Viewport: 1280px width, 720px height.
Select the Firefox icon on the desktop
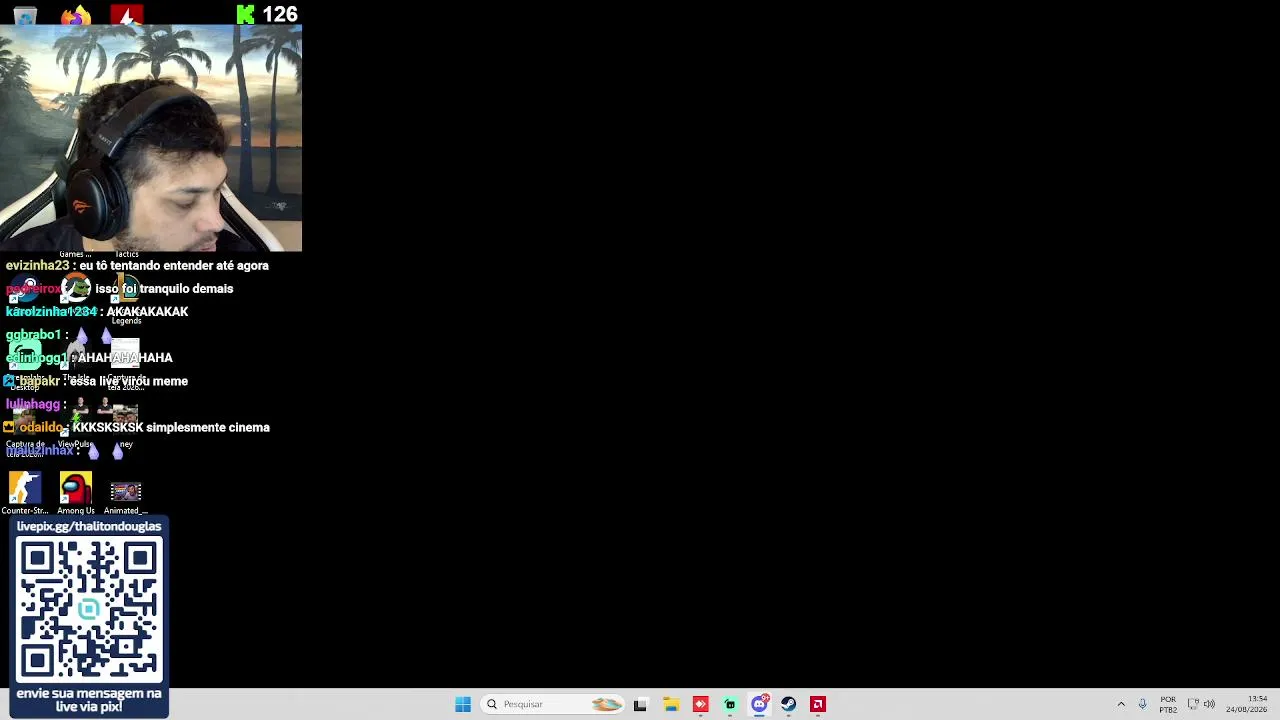[75, 15]
